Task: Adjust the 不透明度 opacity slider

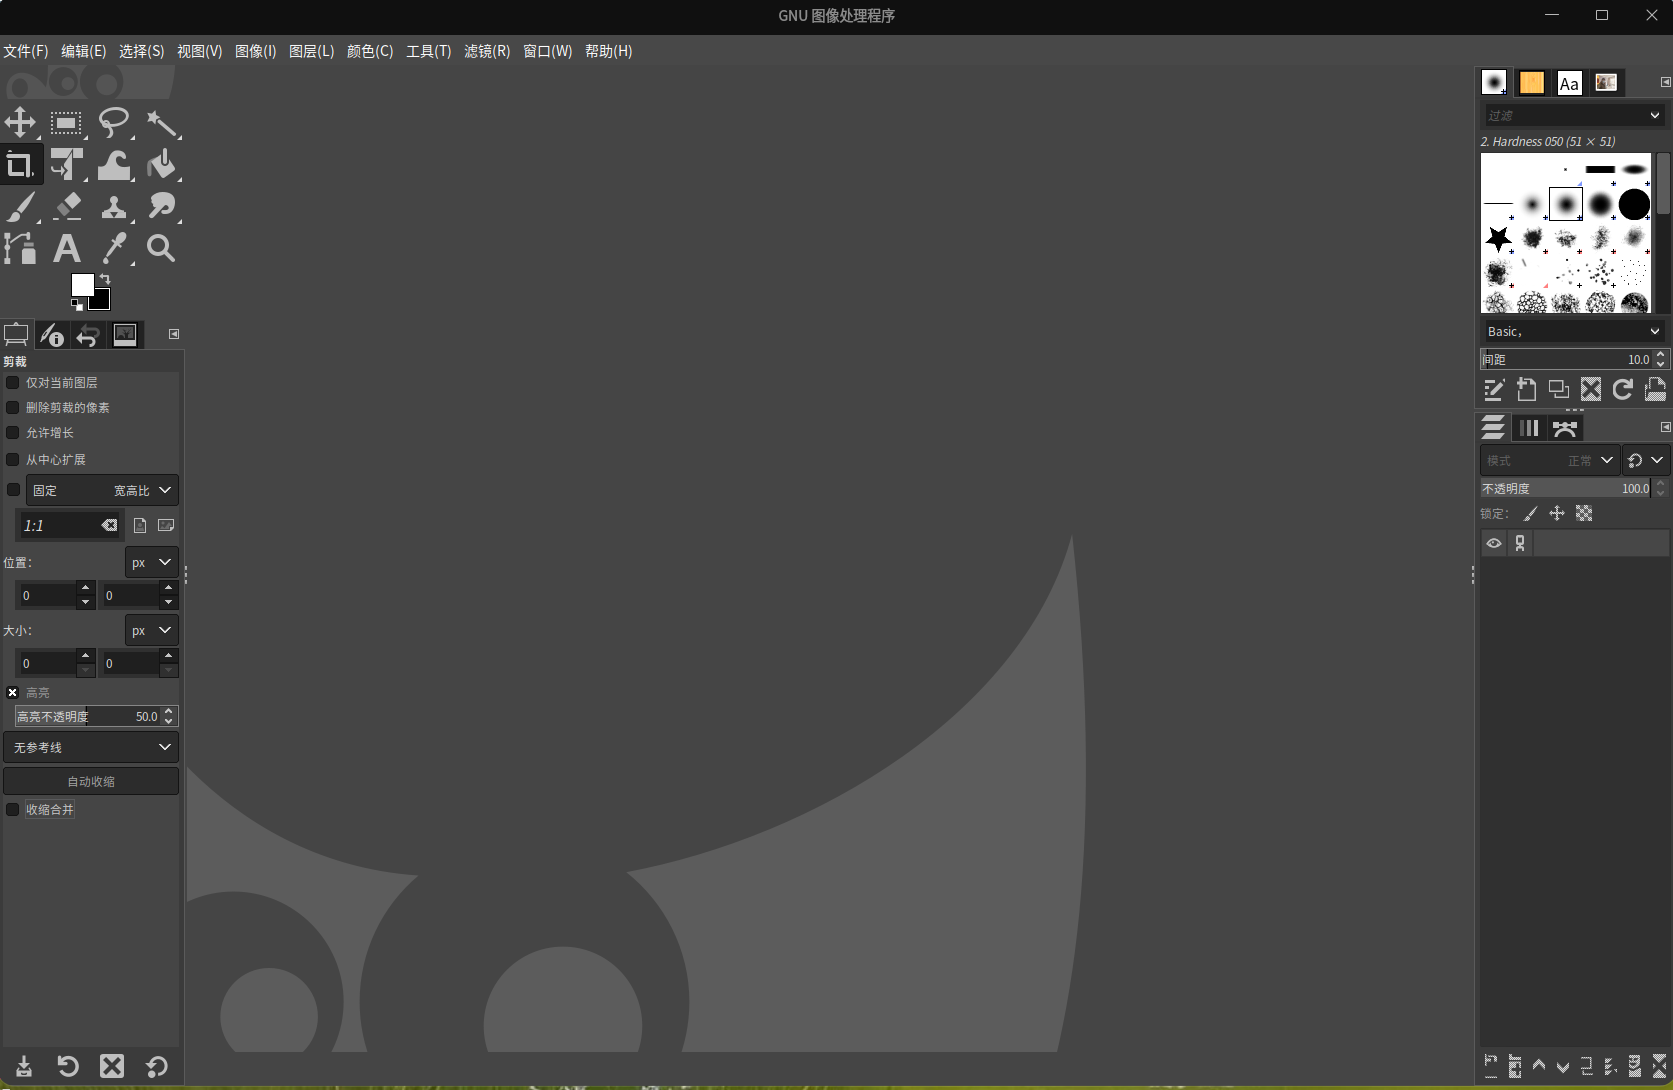Action: [1566, 488]
